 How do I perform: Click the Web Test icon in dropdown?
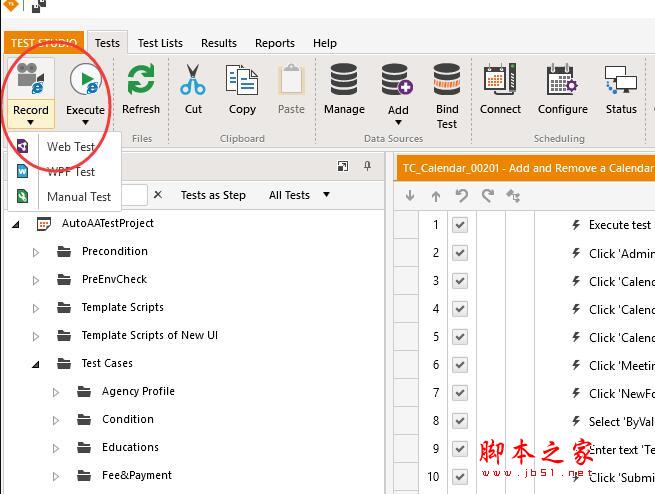23,146
